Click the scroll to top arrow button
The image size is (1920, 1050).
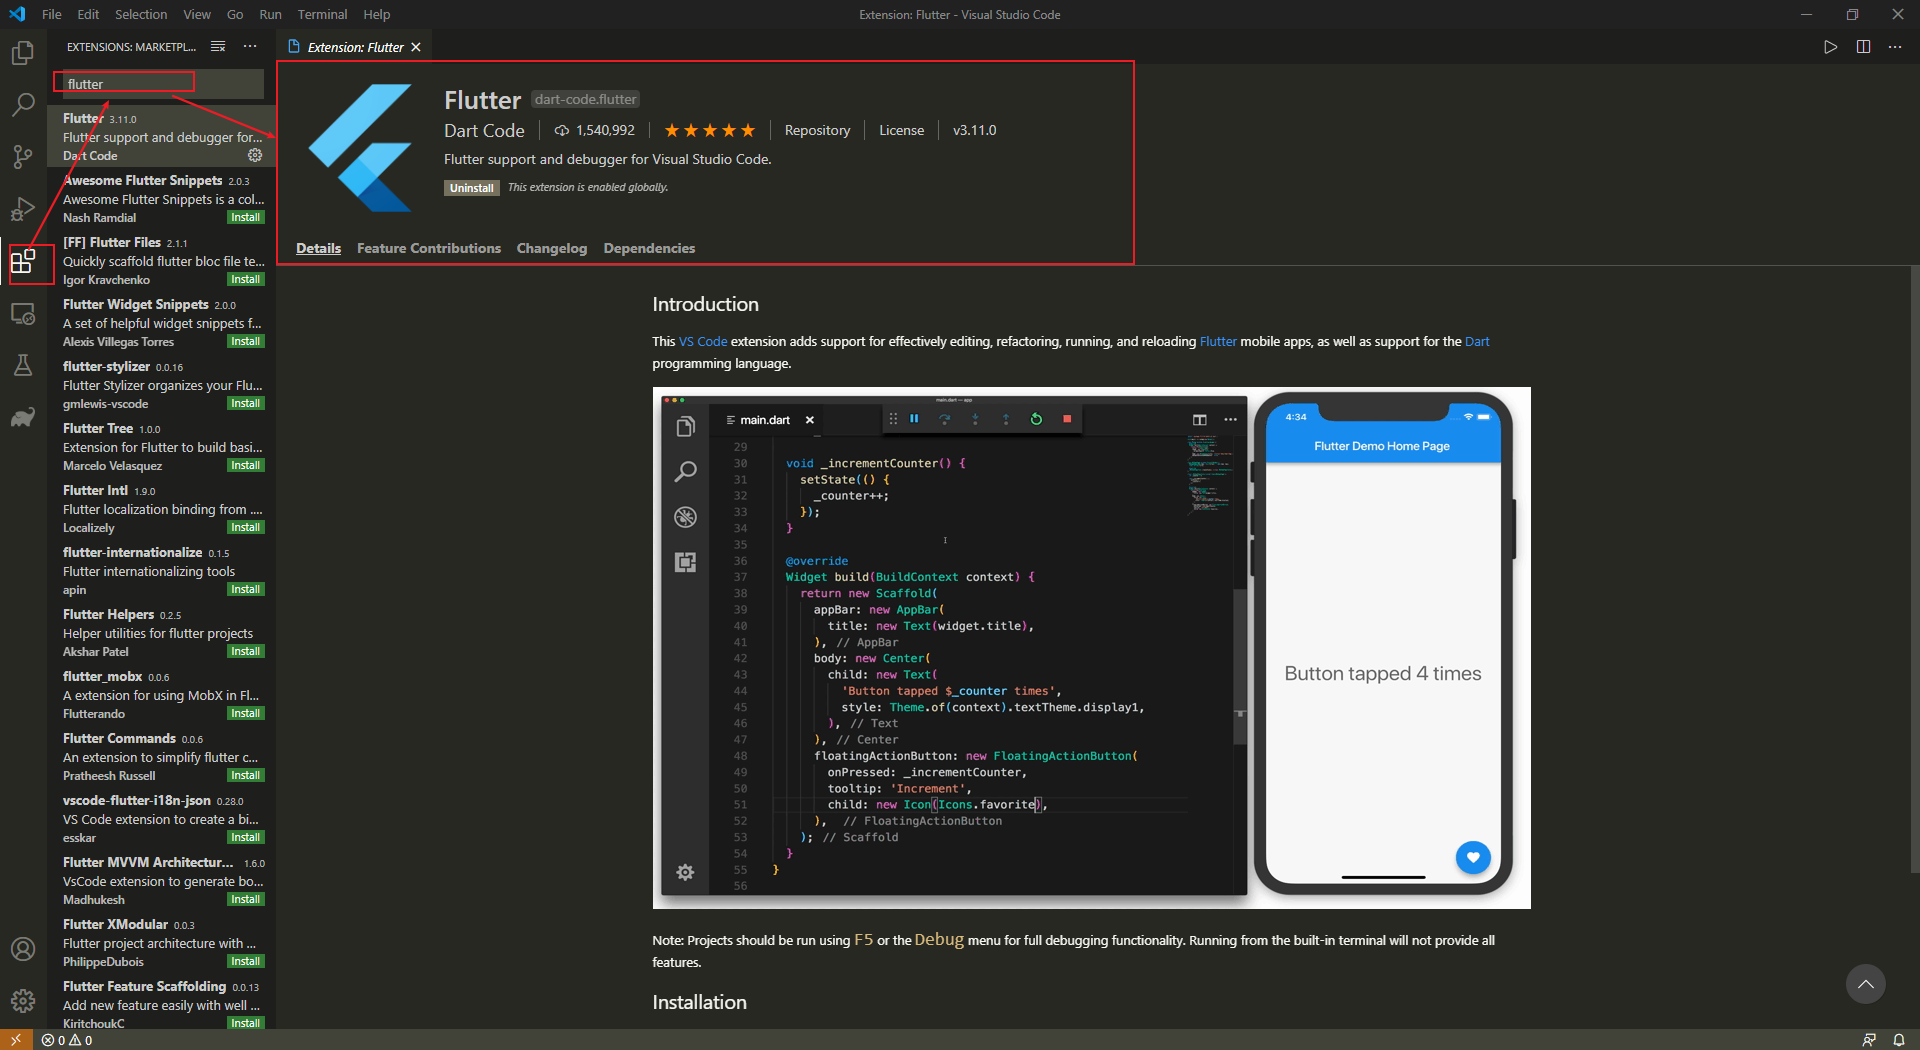(x=1865, y=984)
